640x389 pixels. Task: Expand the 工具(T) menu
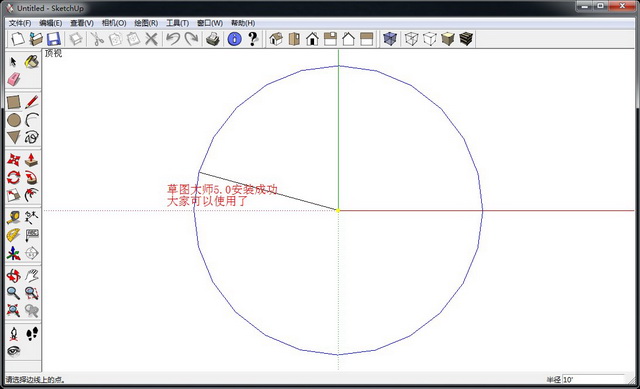pyautogui.click(x=178, y=23)
